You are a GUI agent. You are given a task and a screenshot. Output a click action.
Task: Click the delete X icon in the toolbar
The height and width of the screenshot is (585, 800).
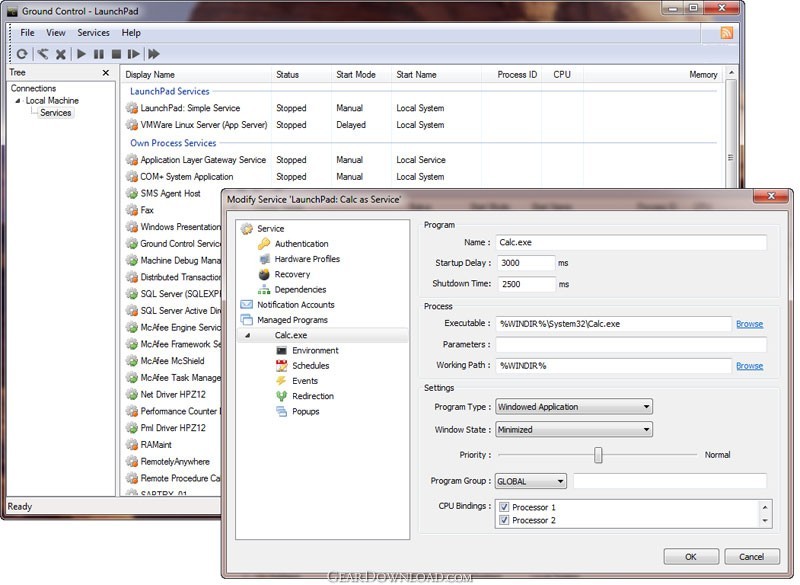click(x=61, y=54)
